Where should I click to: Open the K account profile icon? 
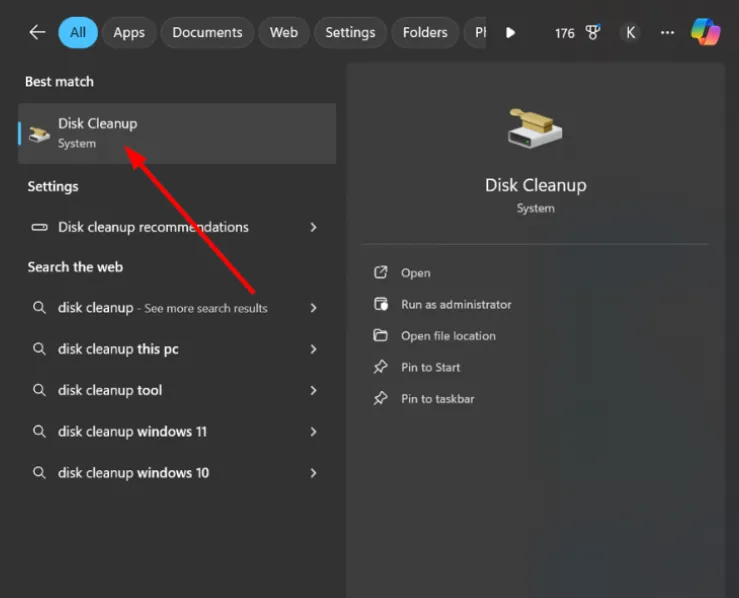tap(630, 33)
